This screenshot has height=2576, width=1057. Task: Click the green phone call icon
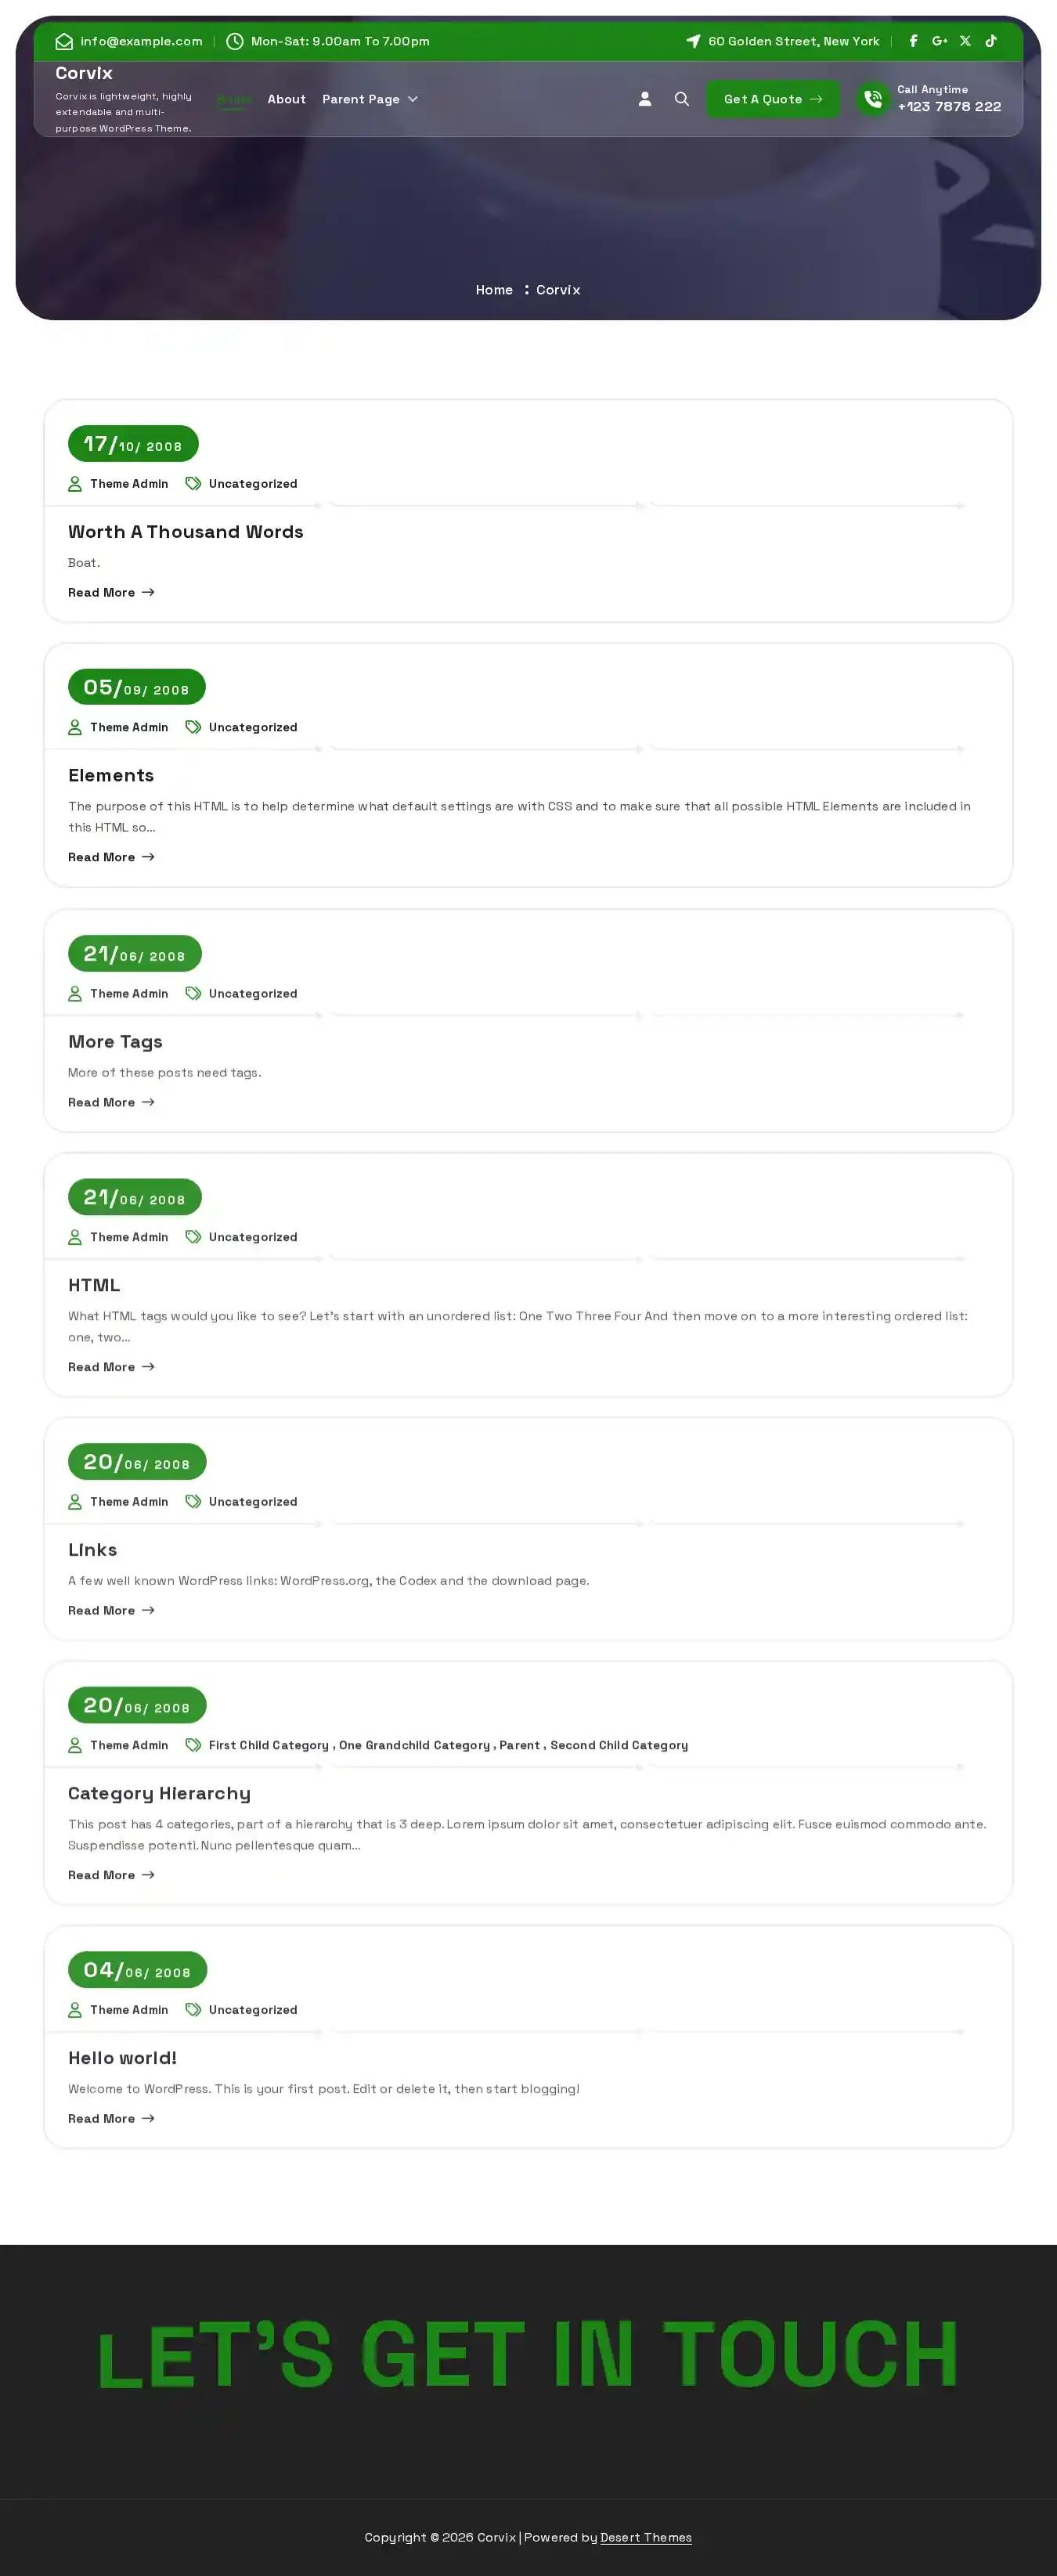point(873,99)
